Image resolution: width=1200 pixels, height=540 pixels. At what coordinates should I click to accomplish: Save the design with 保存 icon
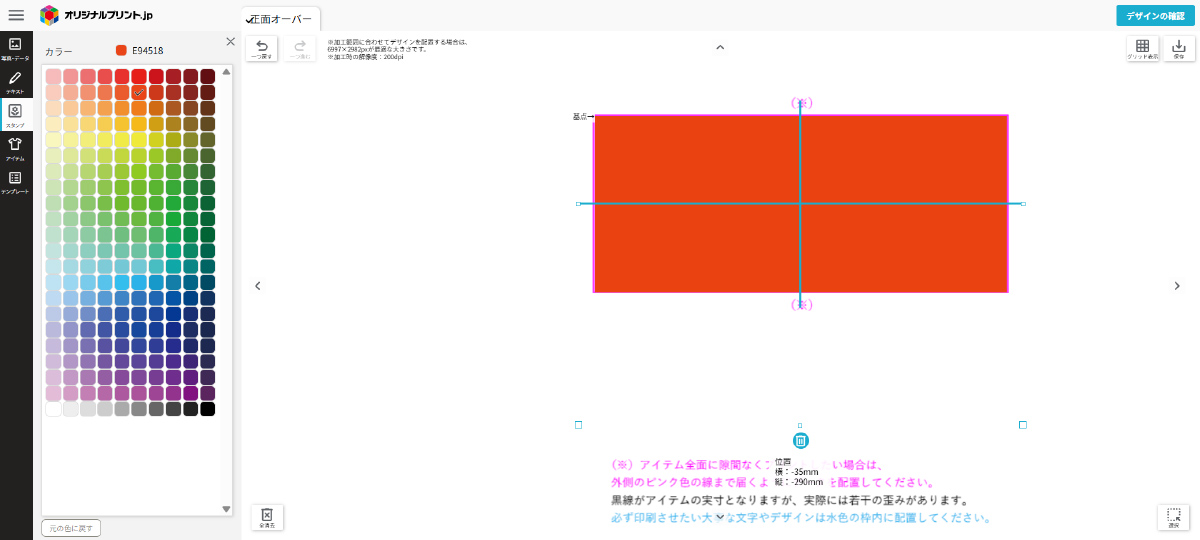pyautogui.click(x=1178, y=49)
